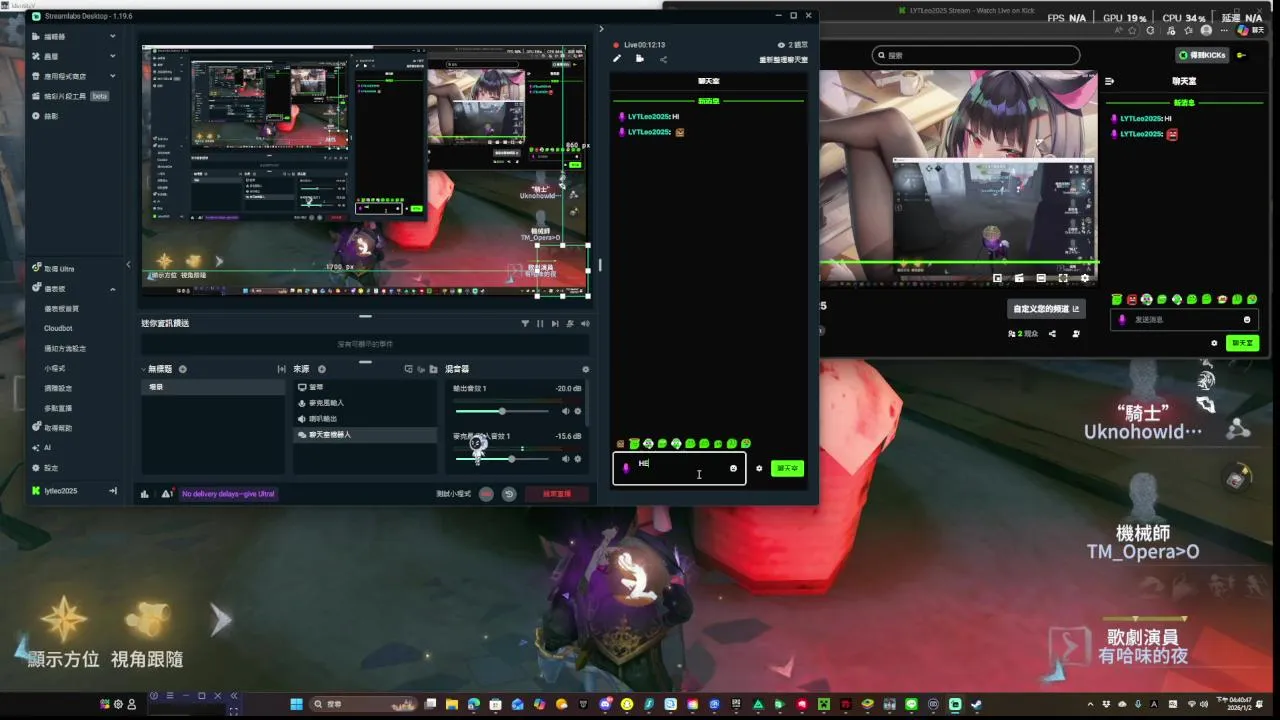Screen dimensions: 1280x720
Task: Mute the 輸出音效 1 channel
Action: tap(565, 411)
